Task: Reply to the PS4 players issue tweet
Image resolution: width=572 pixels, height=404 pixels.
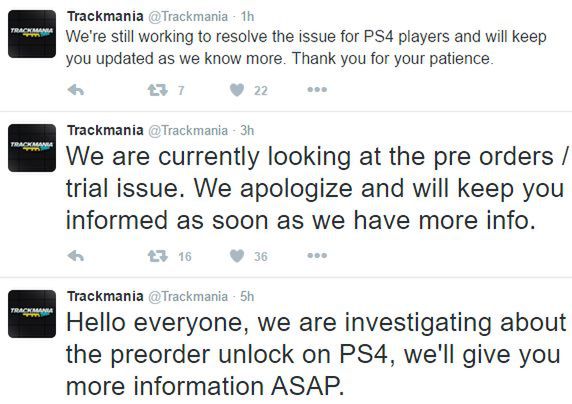Action: (x=76, y=90)
